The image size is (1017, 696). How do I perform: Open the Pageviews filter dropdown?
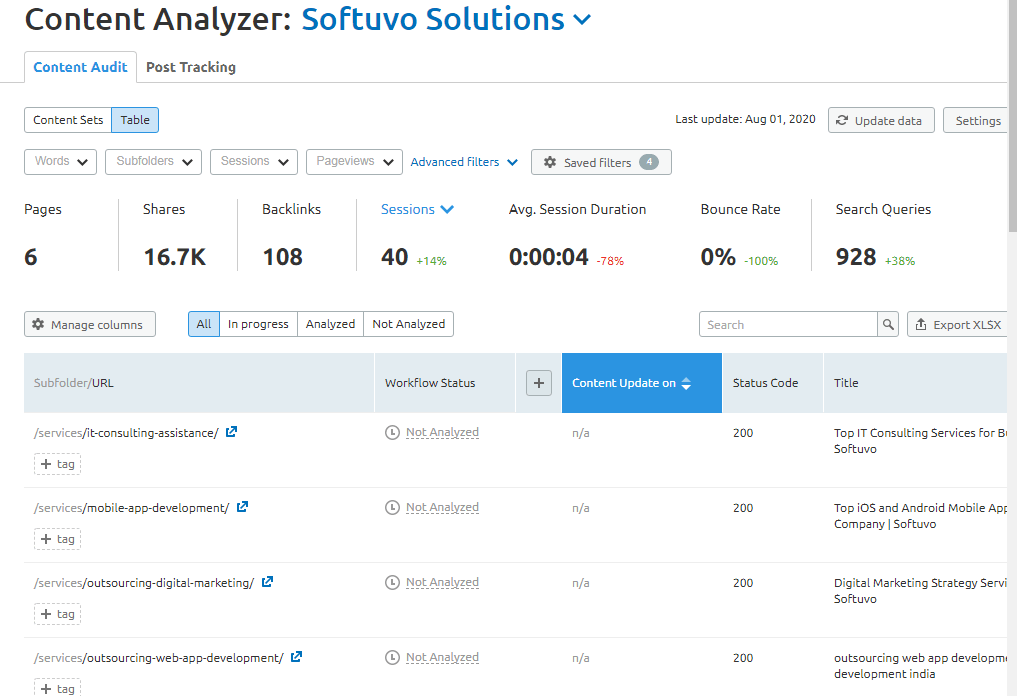click(x=354, y=162)
